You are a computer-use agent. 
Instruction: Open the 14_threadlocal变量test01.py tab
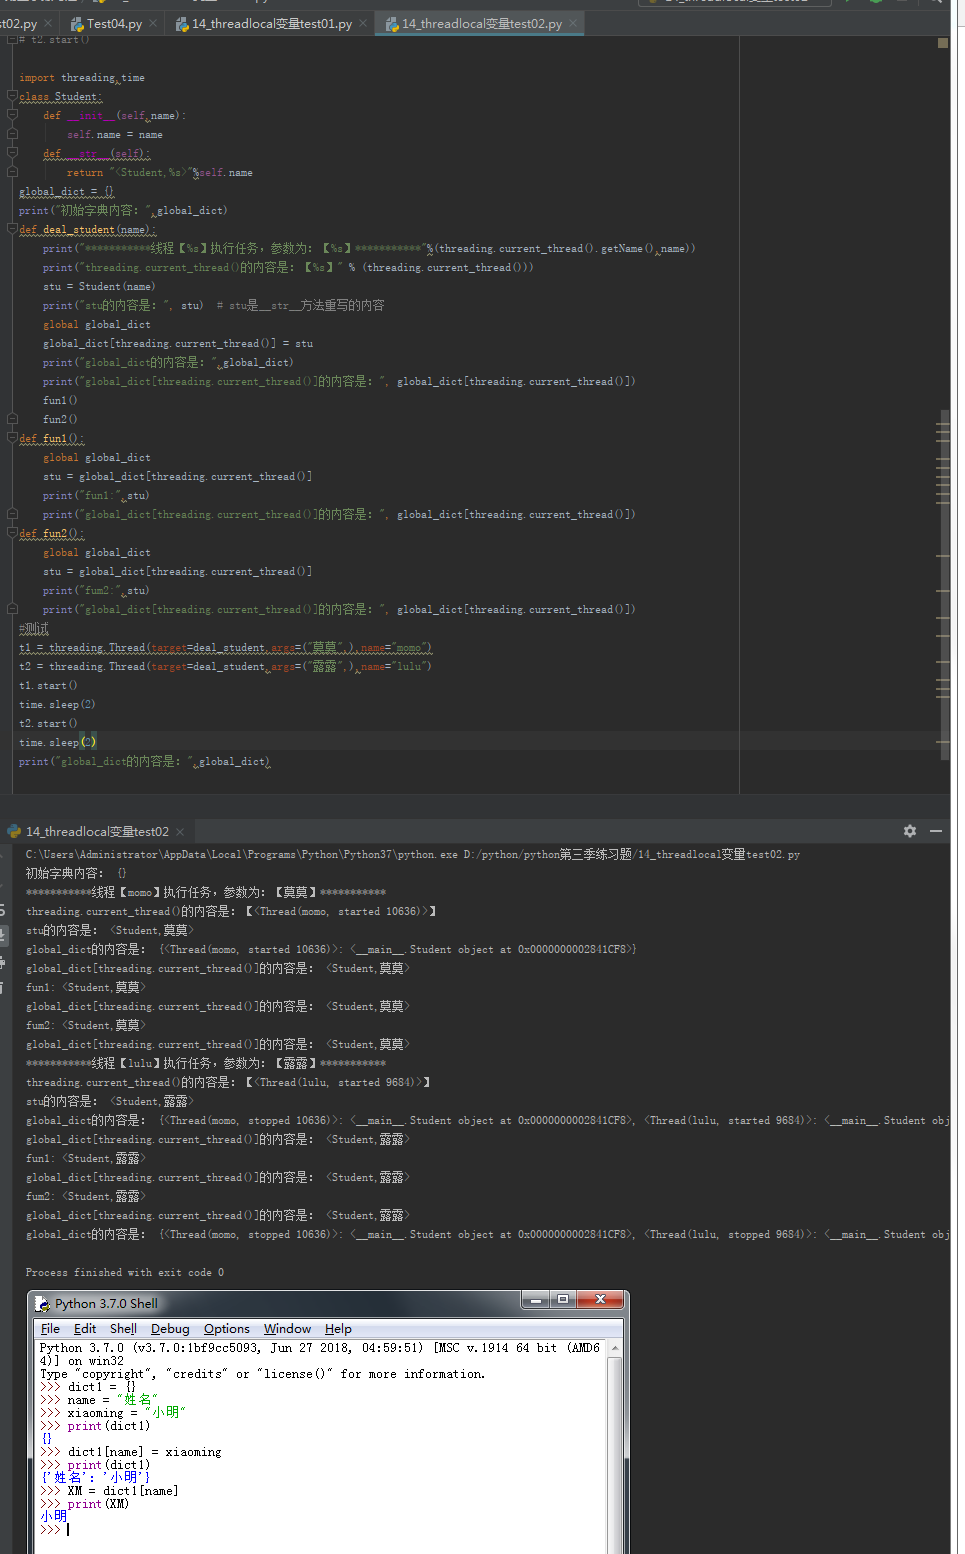(x=272, y=24)
